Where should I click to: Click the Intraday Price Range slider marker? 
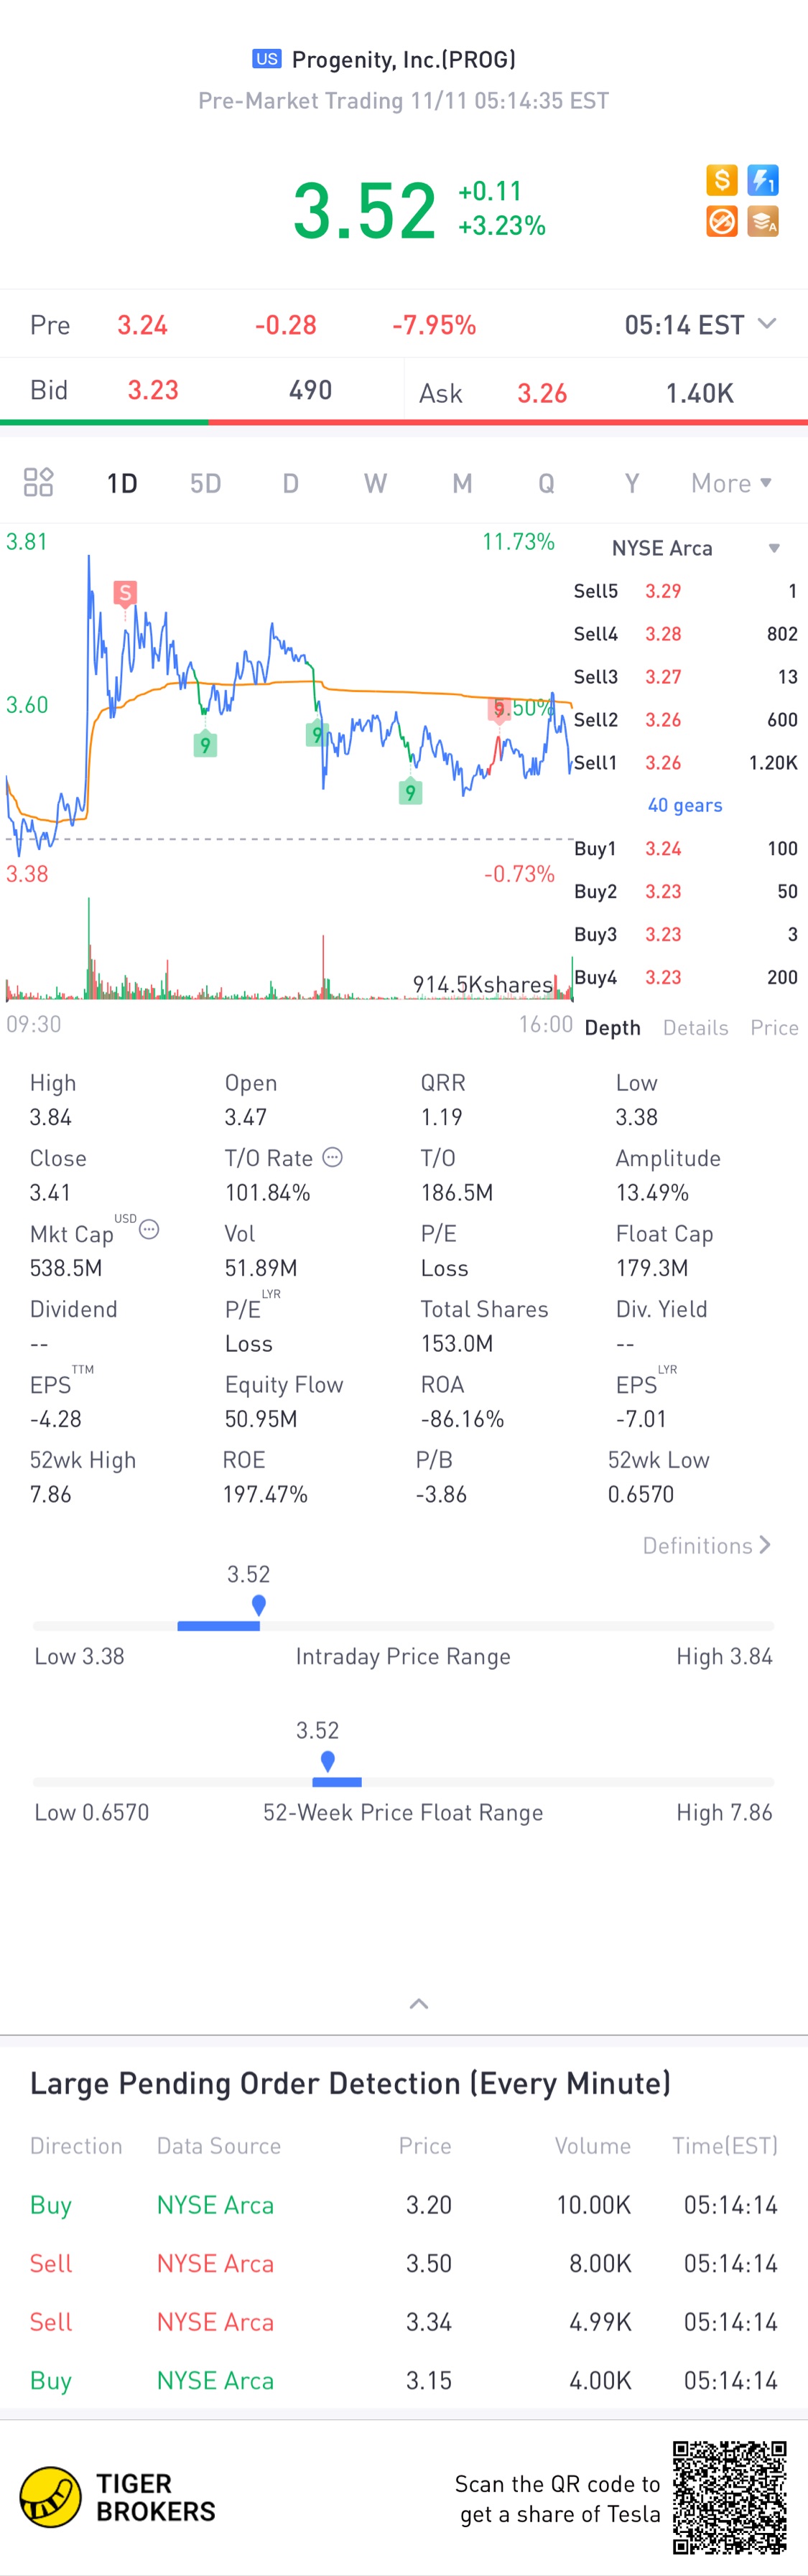click(x=259, y=1605)
